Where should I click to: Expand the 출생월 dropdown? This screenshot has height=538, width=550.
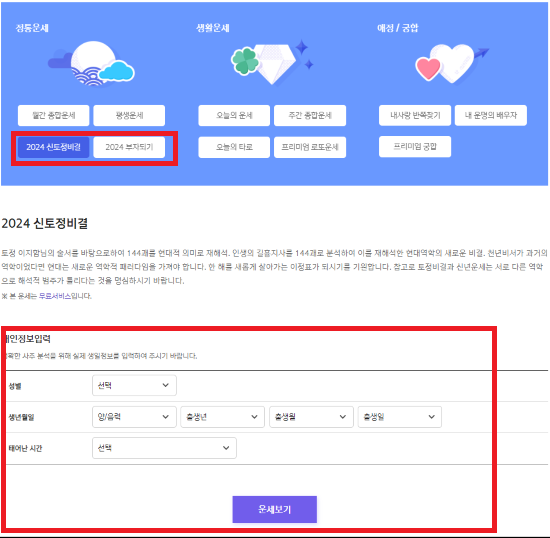pos(311,417)
